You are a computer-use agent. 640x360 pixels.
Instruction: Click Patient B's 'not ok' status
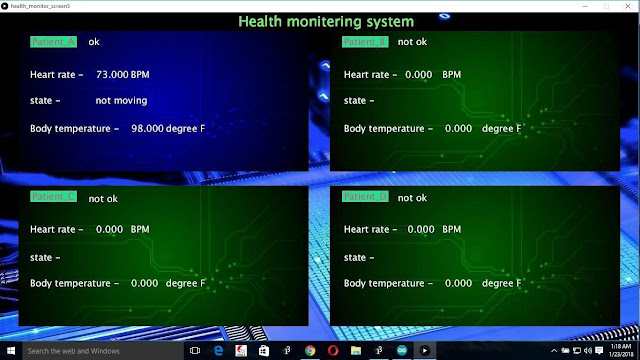[412, 42]
